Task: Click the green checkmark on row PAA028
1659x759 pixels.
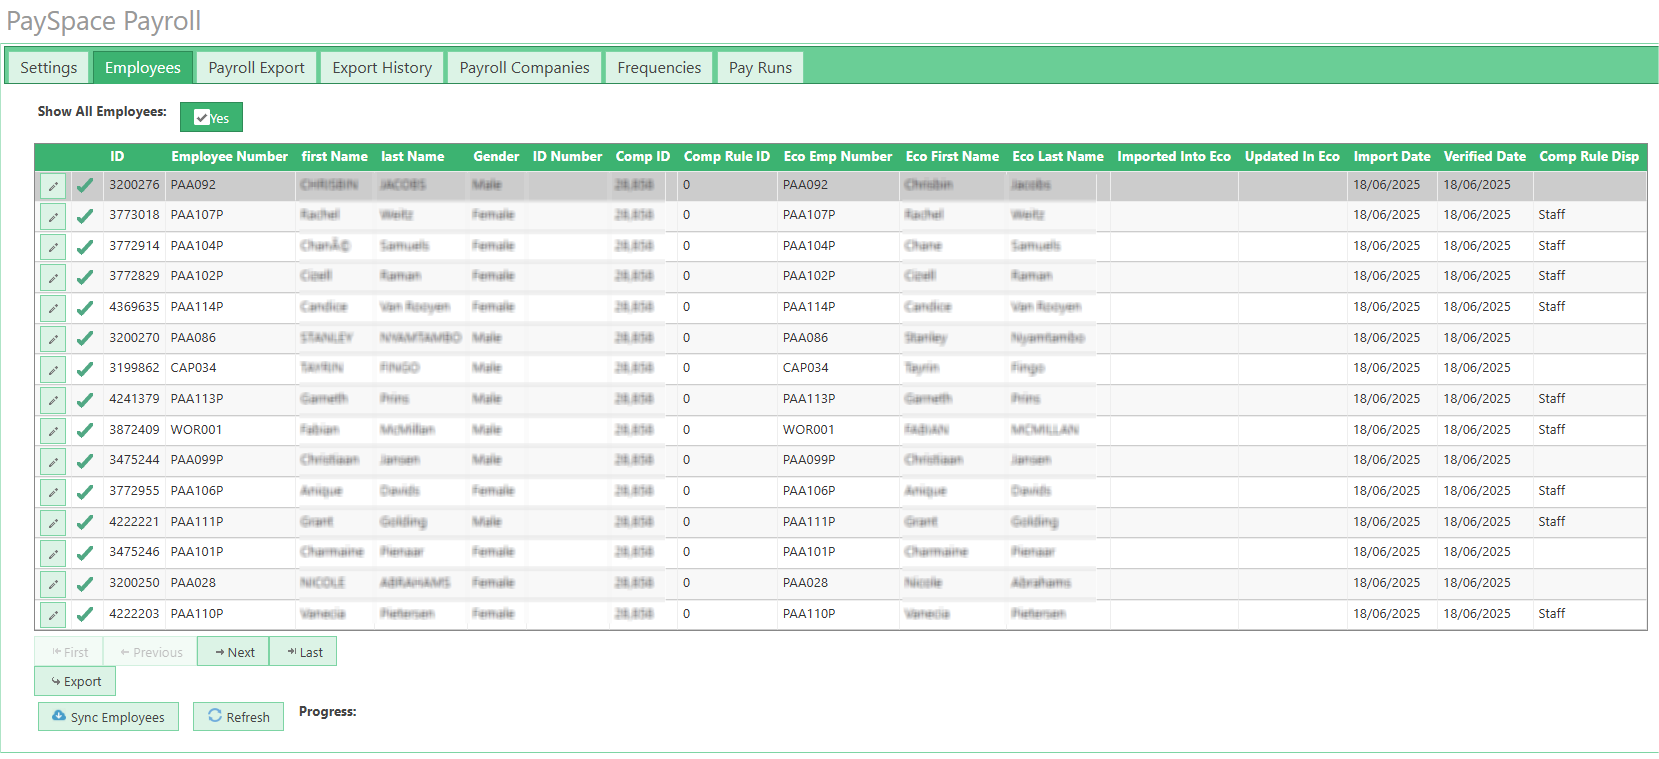Action: click(85, 584)
